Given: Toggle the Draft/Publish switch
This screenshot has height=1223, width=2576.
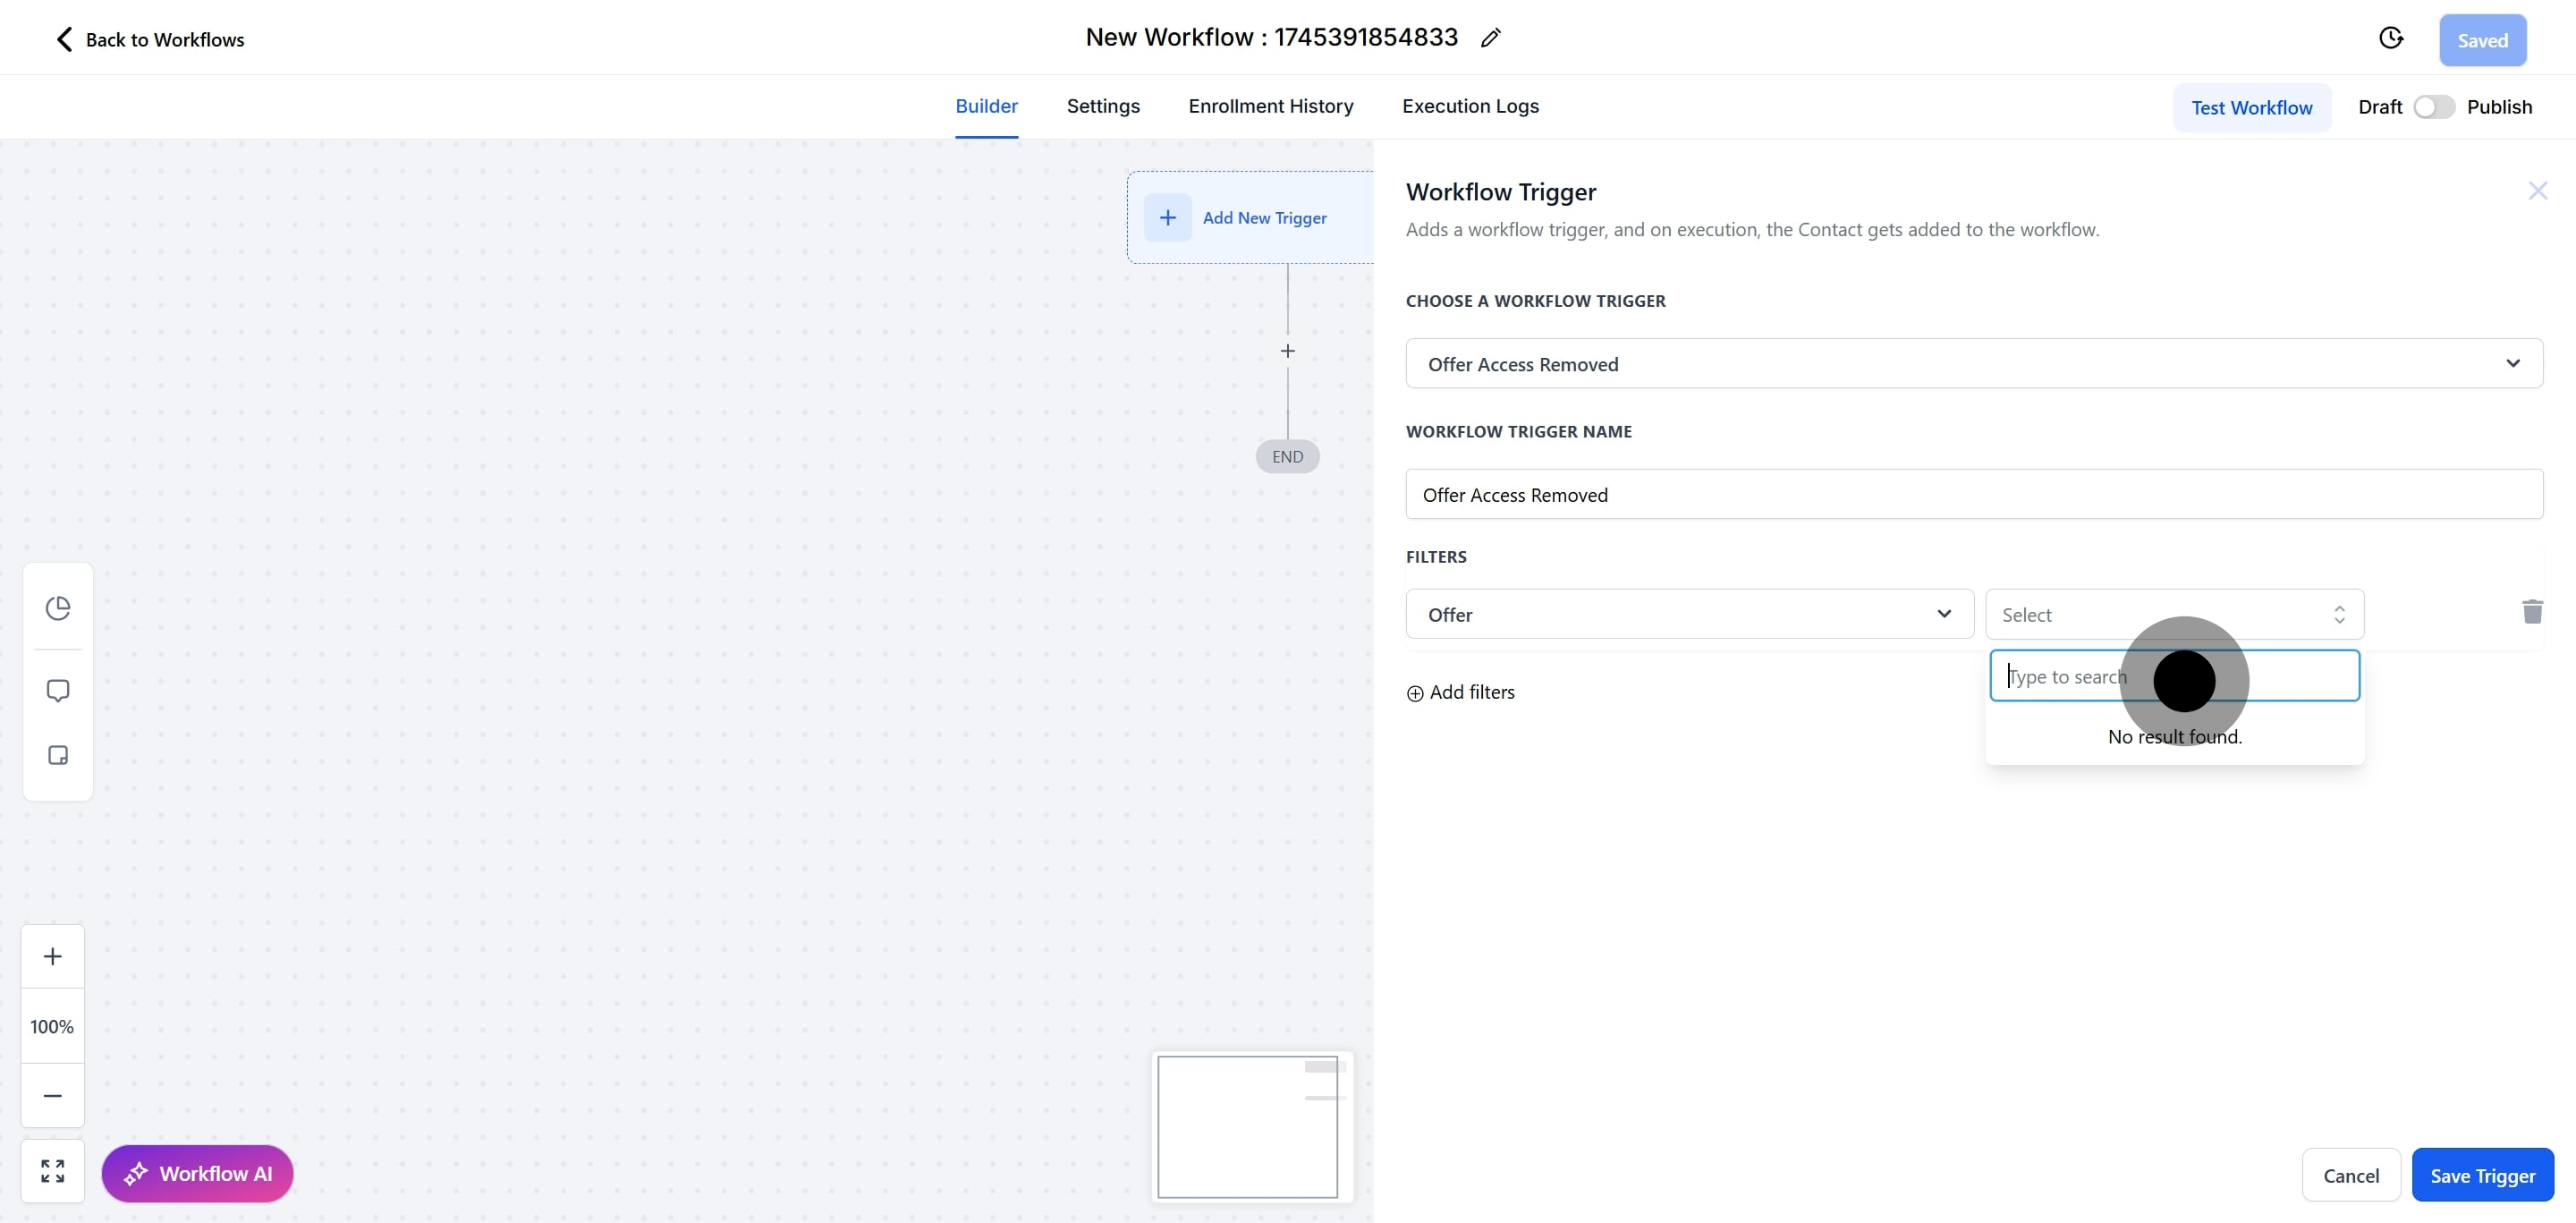Looking at the screenshot, I should [x=2433, y=107].
